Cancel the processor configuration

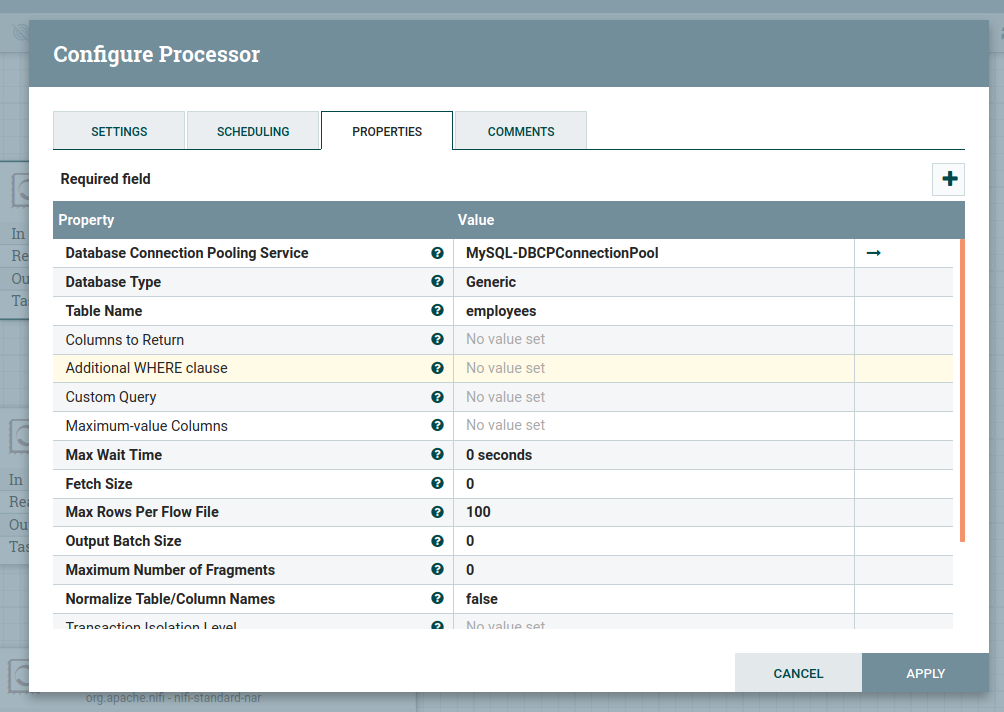(798, 673)
